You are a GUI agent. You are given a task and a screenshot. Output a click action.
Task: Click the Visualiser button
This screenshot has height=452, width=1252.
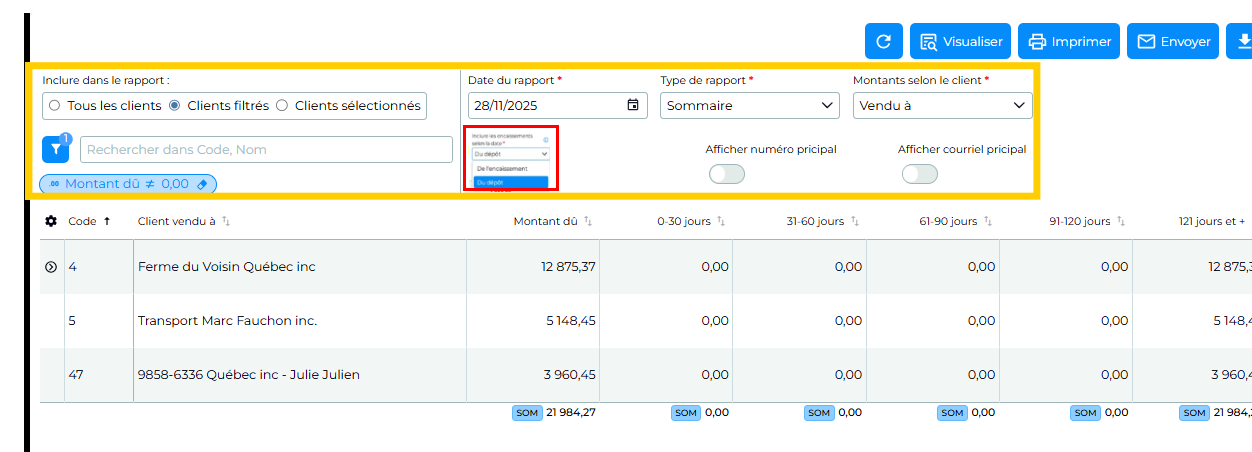click(960, 41)
